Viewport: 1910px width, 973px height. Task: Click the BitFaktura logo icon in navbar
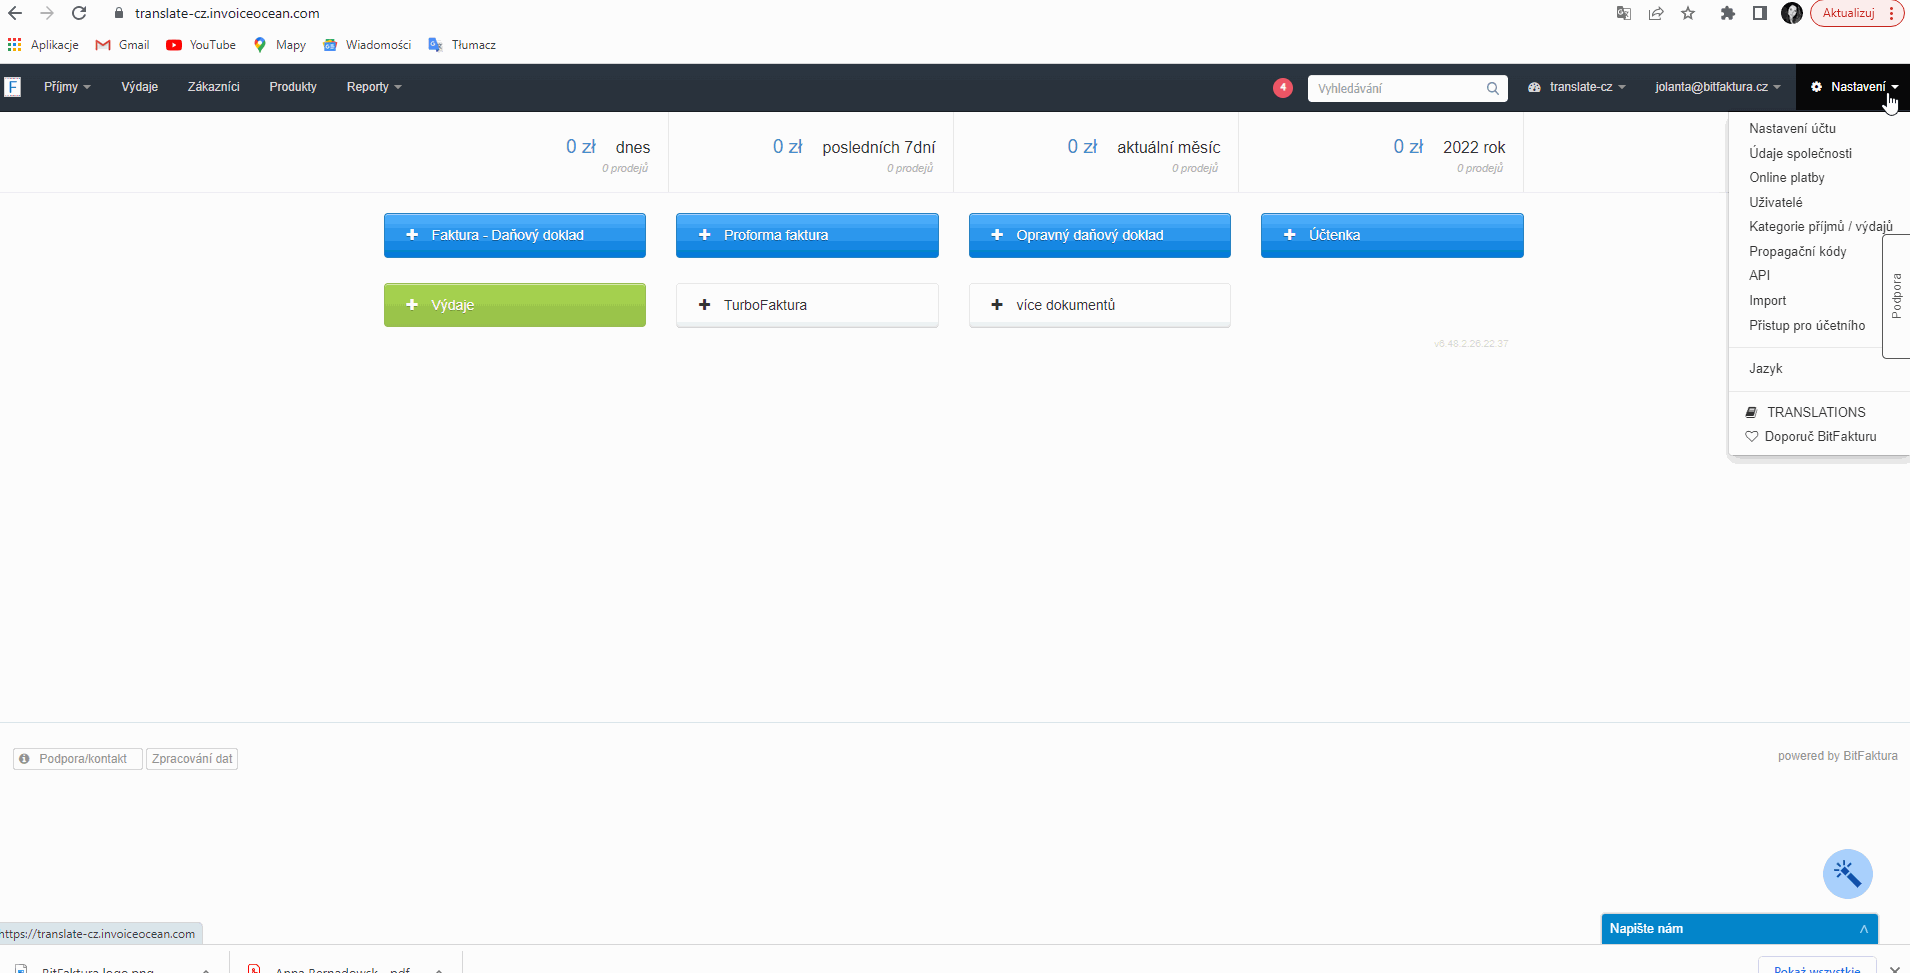pos(12,87)
